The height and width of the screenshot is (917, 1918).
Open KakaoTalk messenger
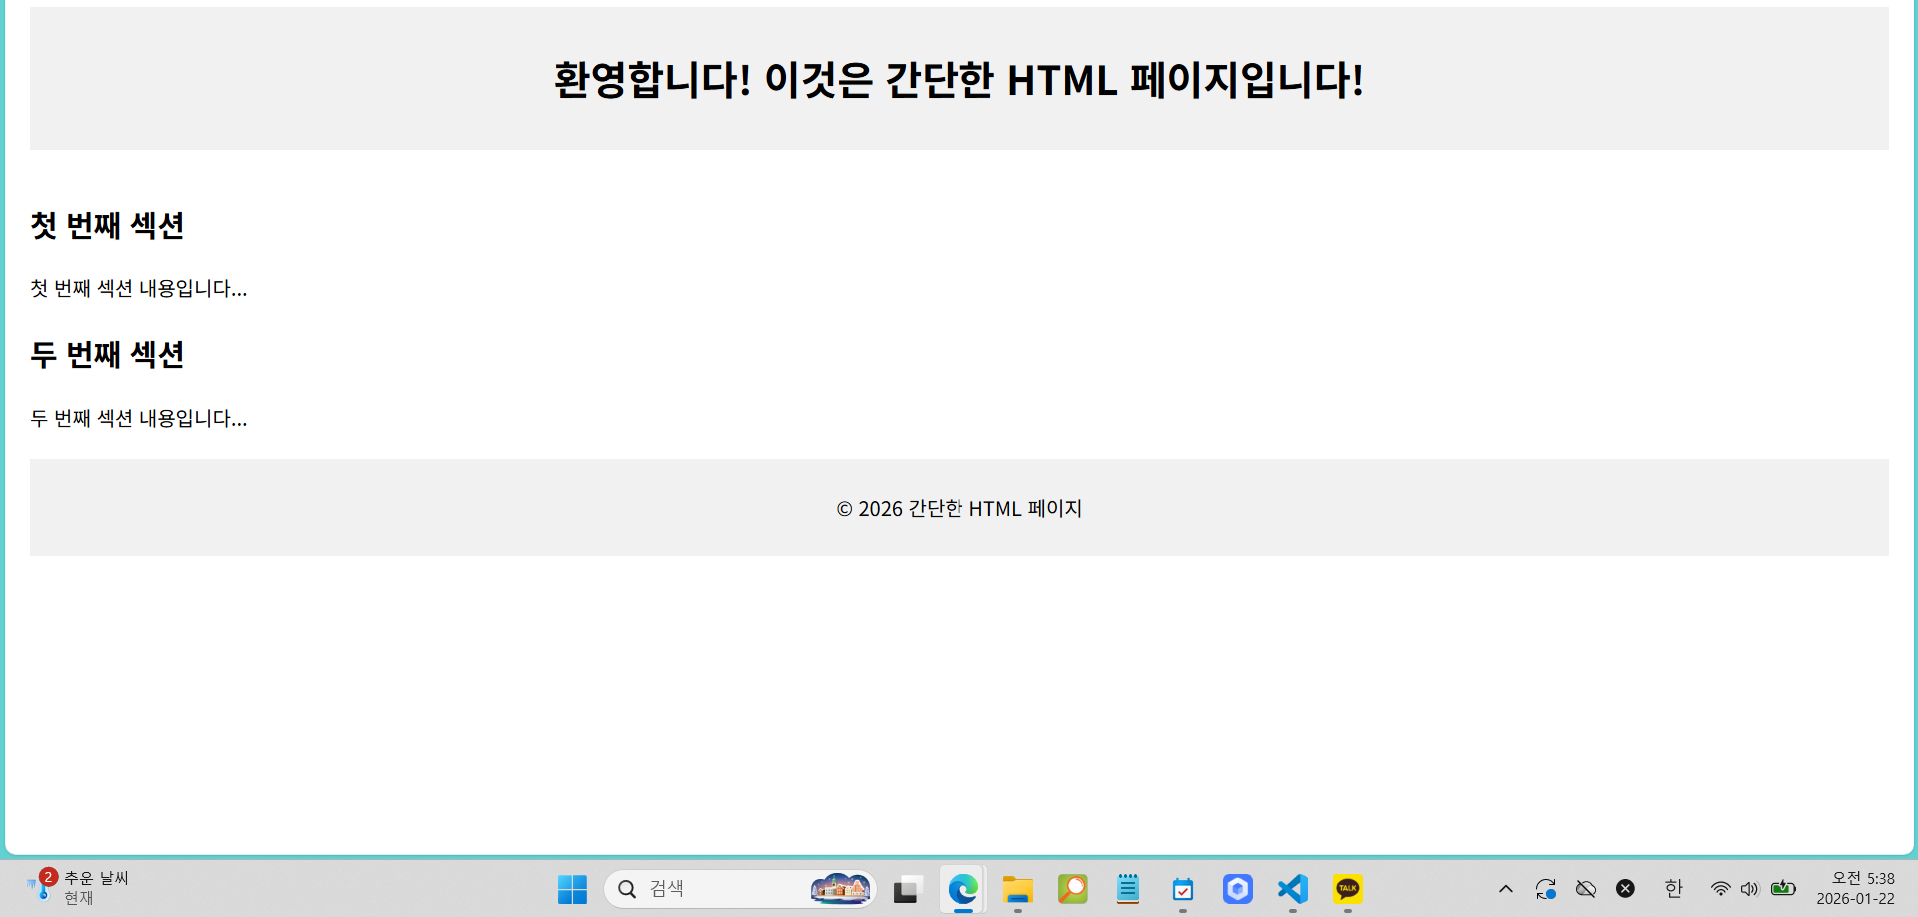[x=1347, y=889]
